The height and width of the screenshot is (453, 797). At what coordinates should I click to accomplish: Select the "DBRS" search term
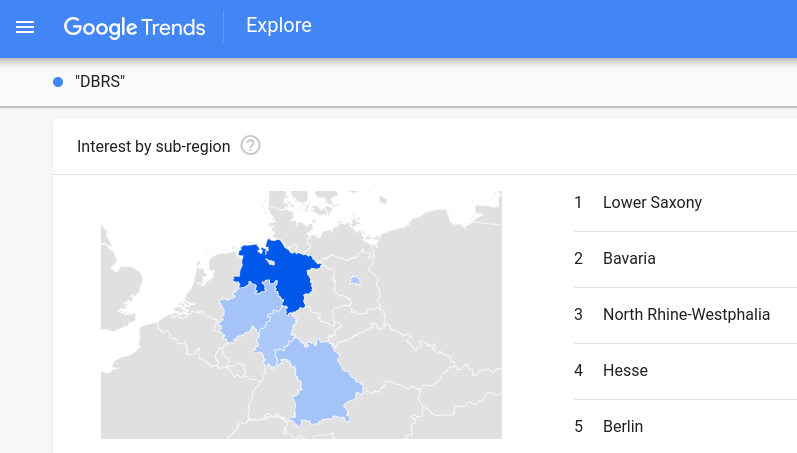[x=100, y=81]
